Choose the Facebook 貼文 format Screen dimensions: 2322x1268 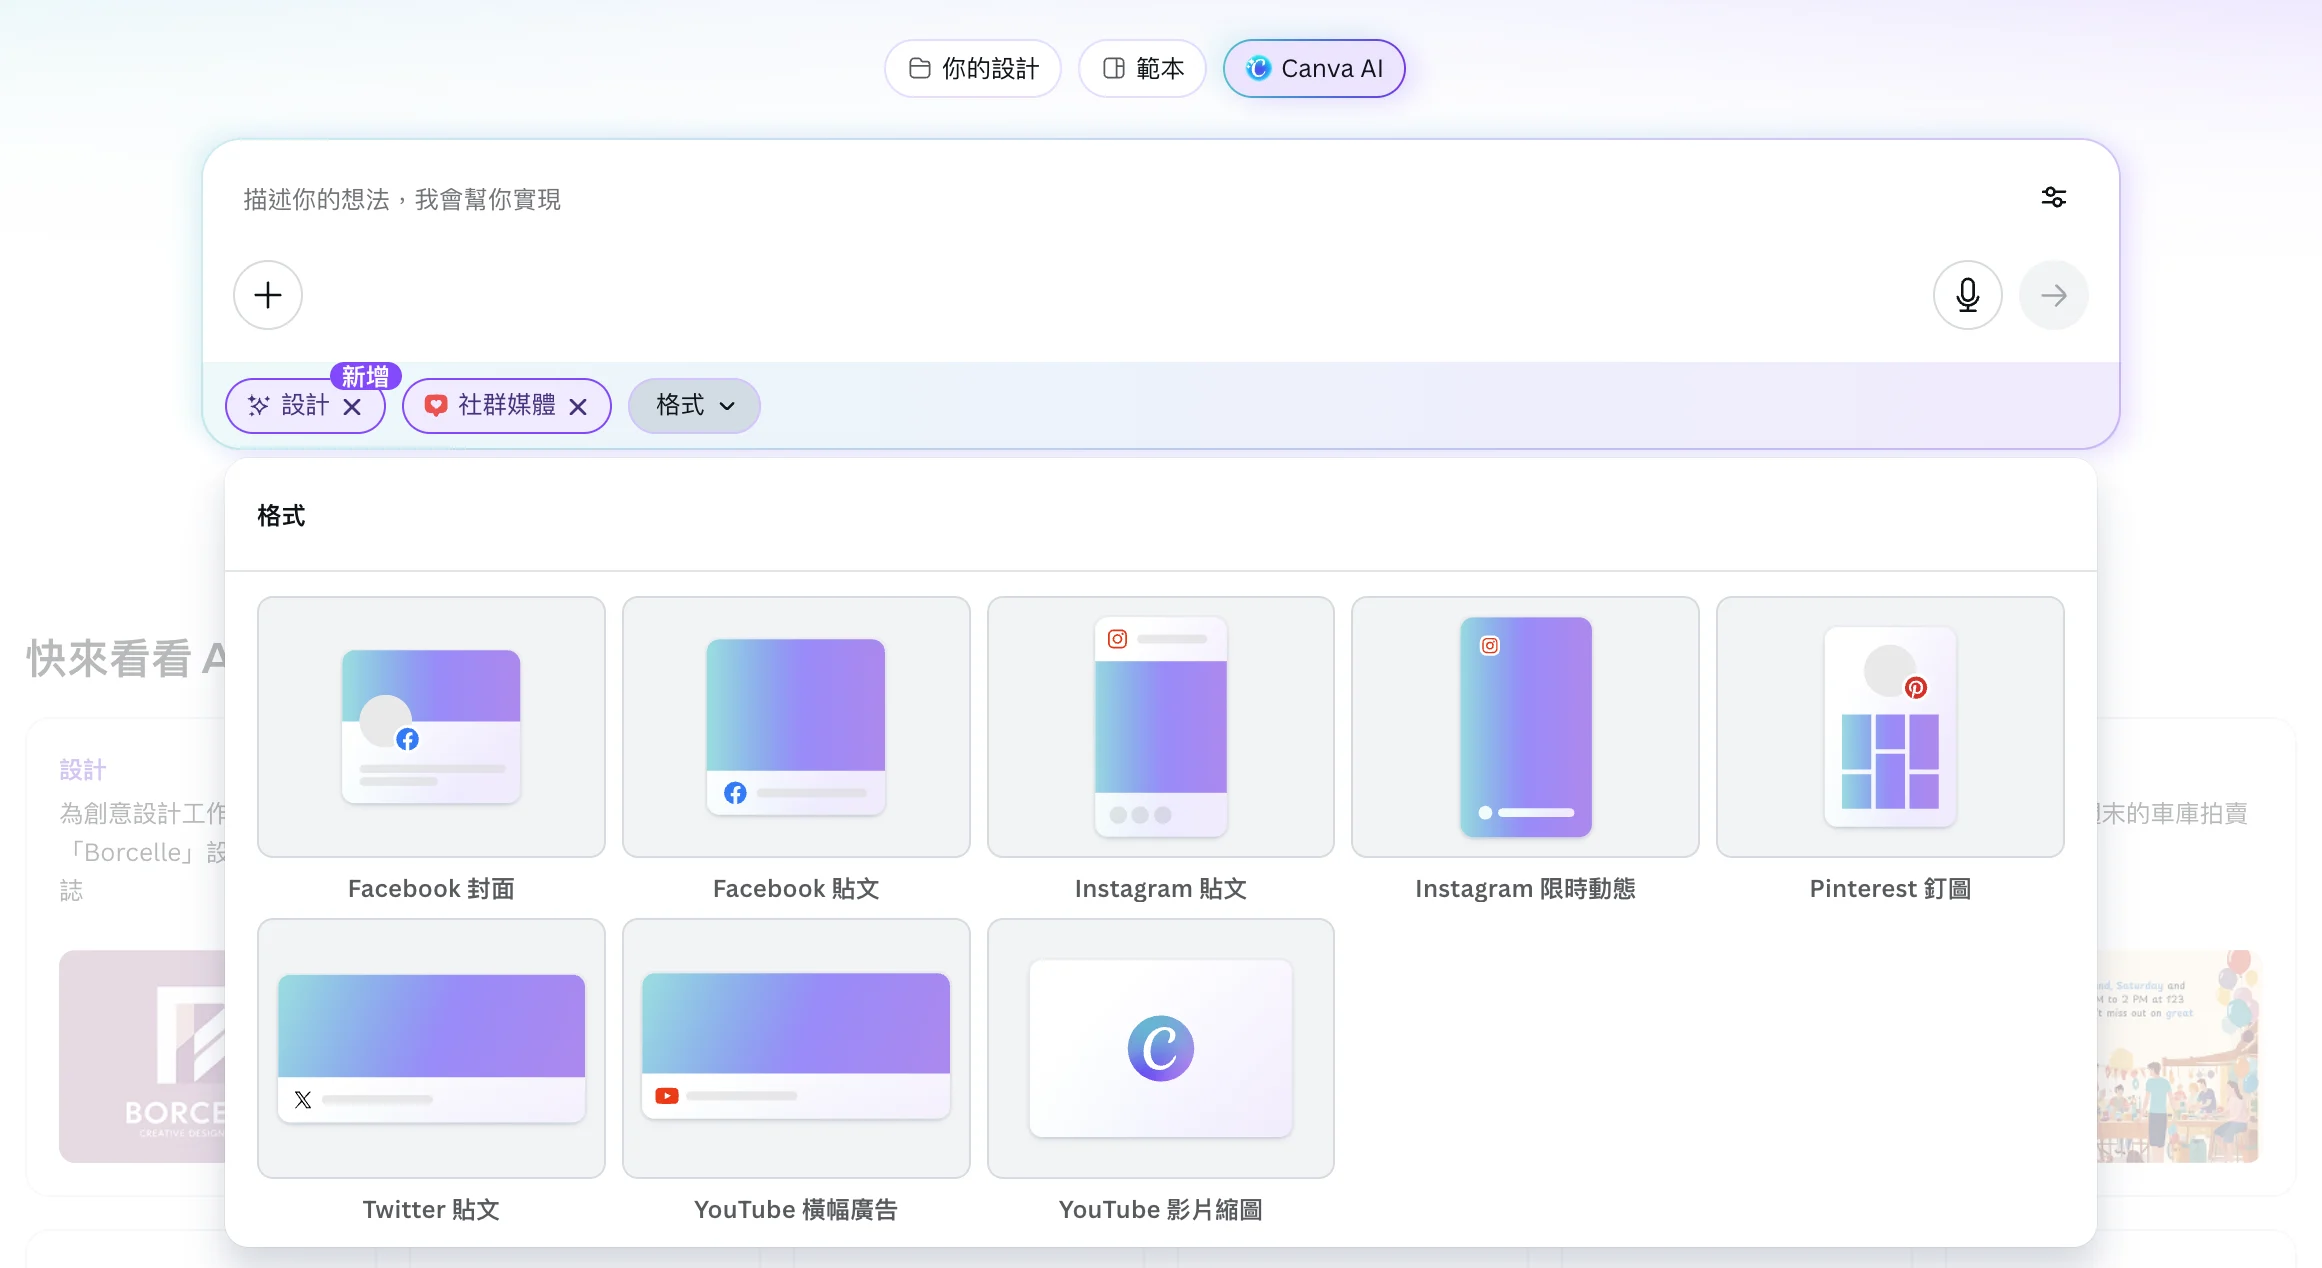[x=796, y=728]
